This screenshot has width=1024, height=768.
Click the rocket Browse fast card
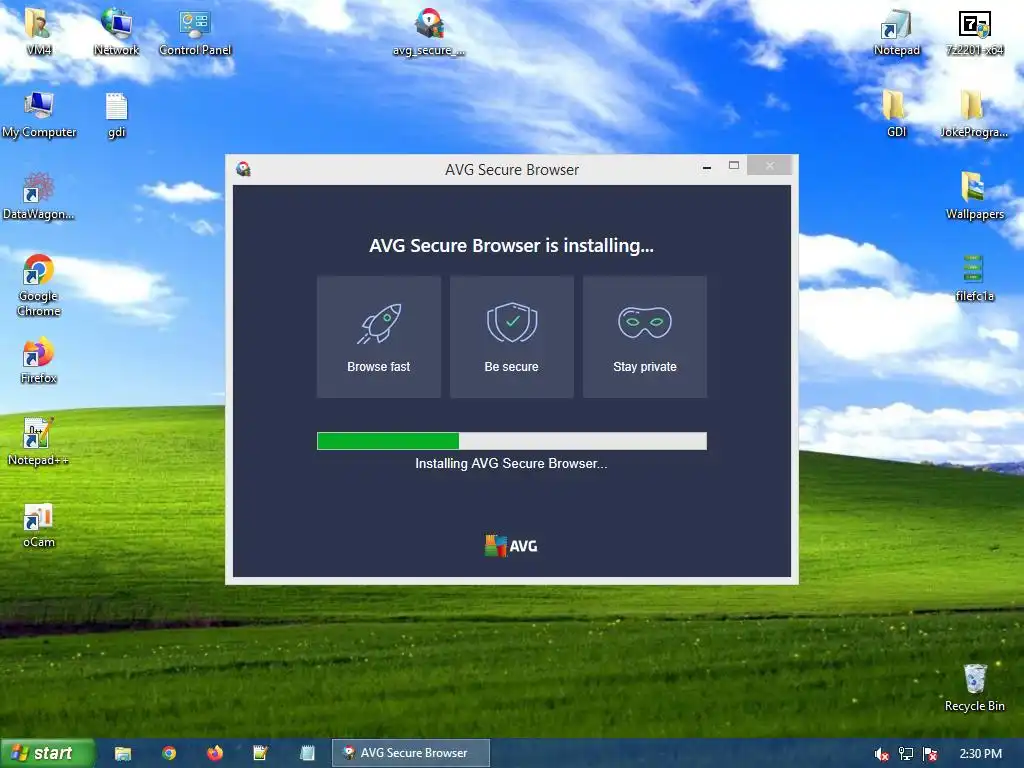tap(379, 337)
